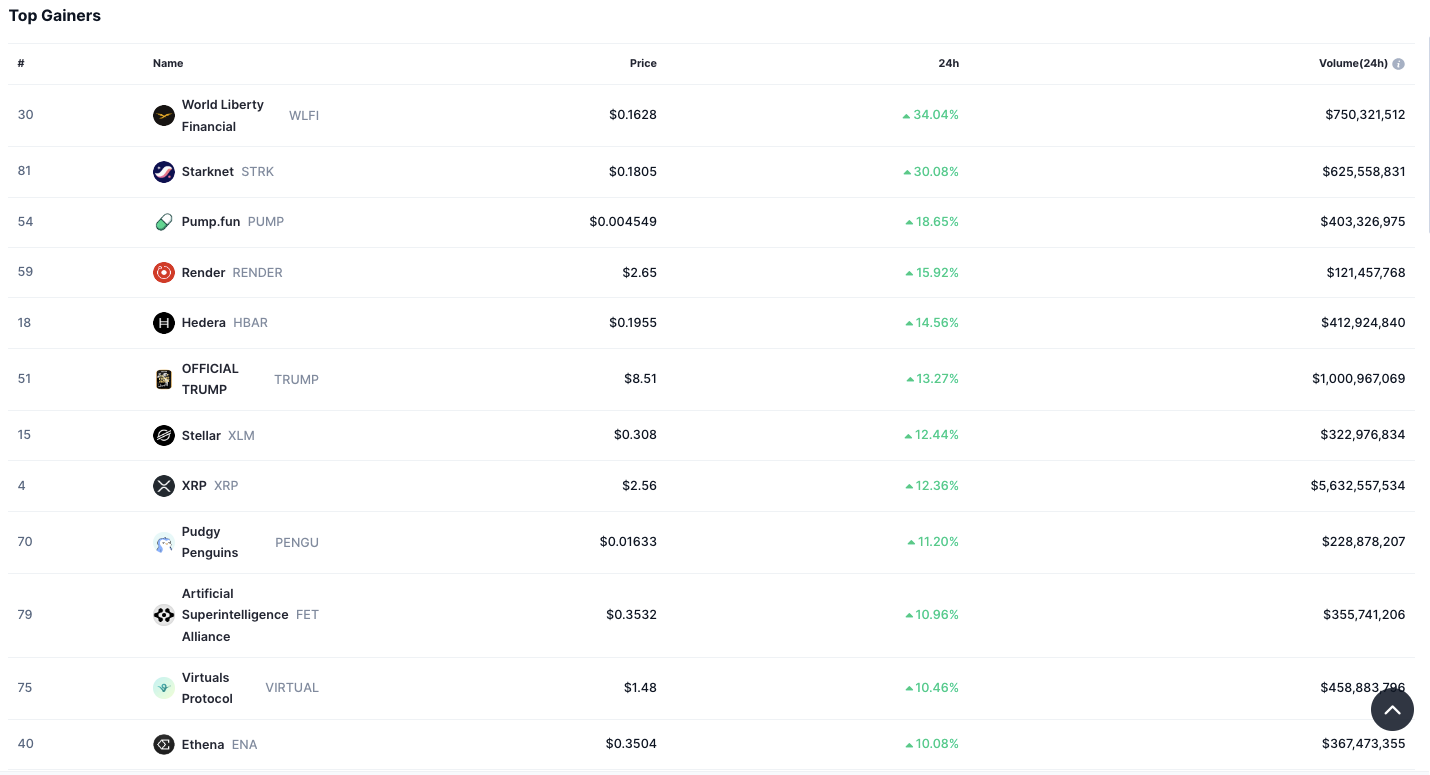Image resolution: width=1430 pixels, height=775 pixels.
Task: Click the OFFICIAL TRUMP coin icon
Action: coord(163,379)
